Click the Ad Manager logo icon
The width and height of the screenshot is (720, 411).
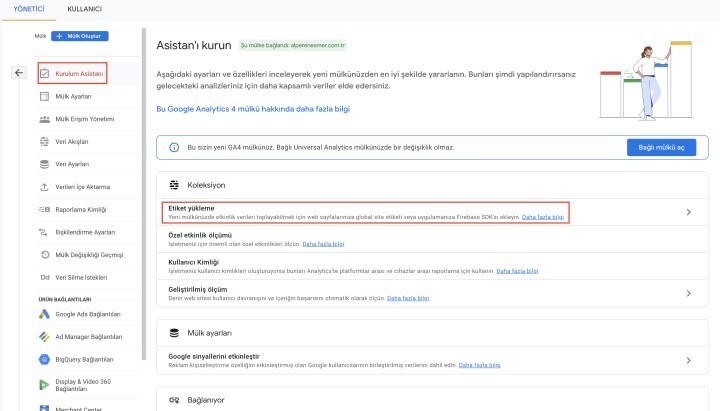(x=44, y=337)
